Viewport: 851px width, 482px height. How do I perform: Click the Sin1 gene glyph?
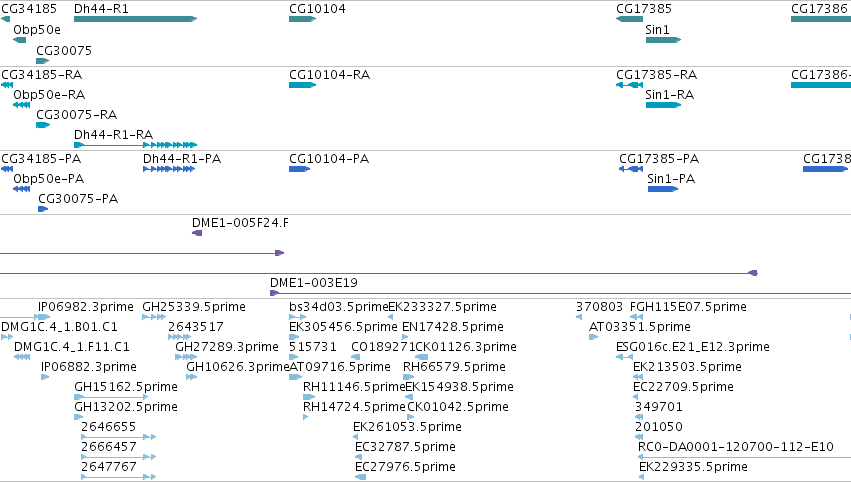(x=663, y=40)
